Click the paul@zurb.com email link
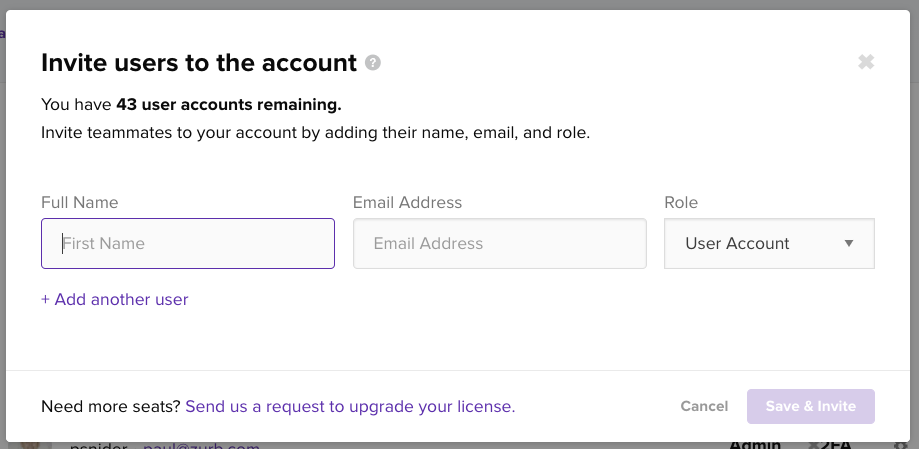The width and height of the screenshot is (919, 449). click(x=201, y=445)
